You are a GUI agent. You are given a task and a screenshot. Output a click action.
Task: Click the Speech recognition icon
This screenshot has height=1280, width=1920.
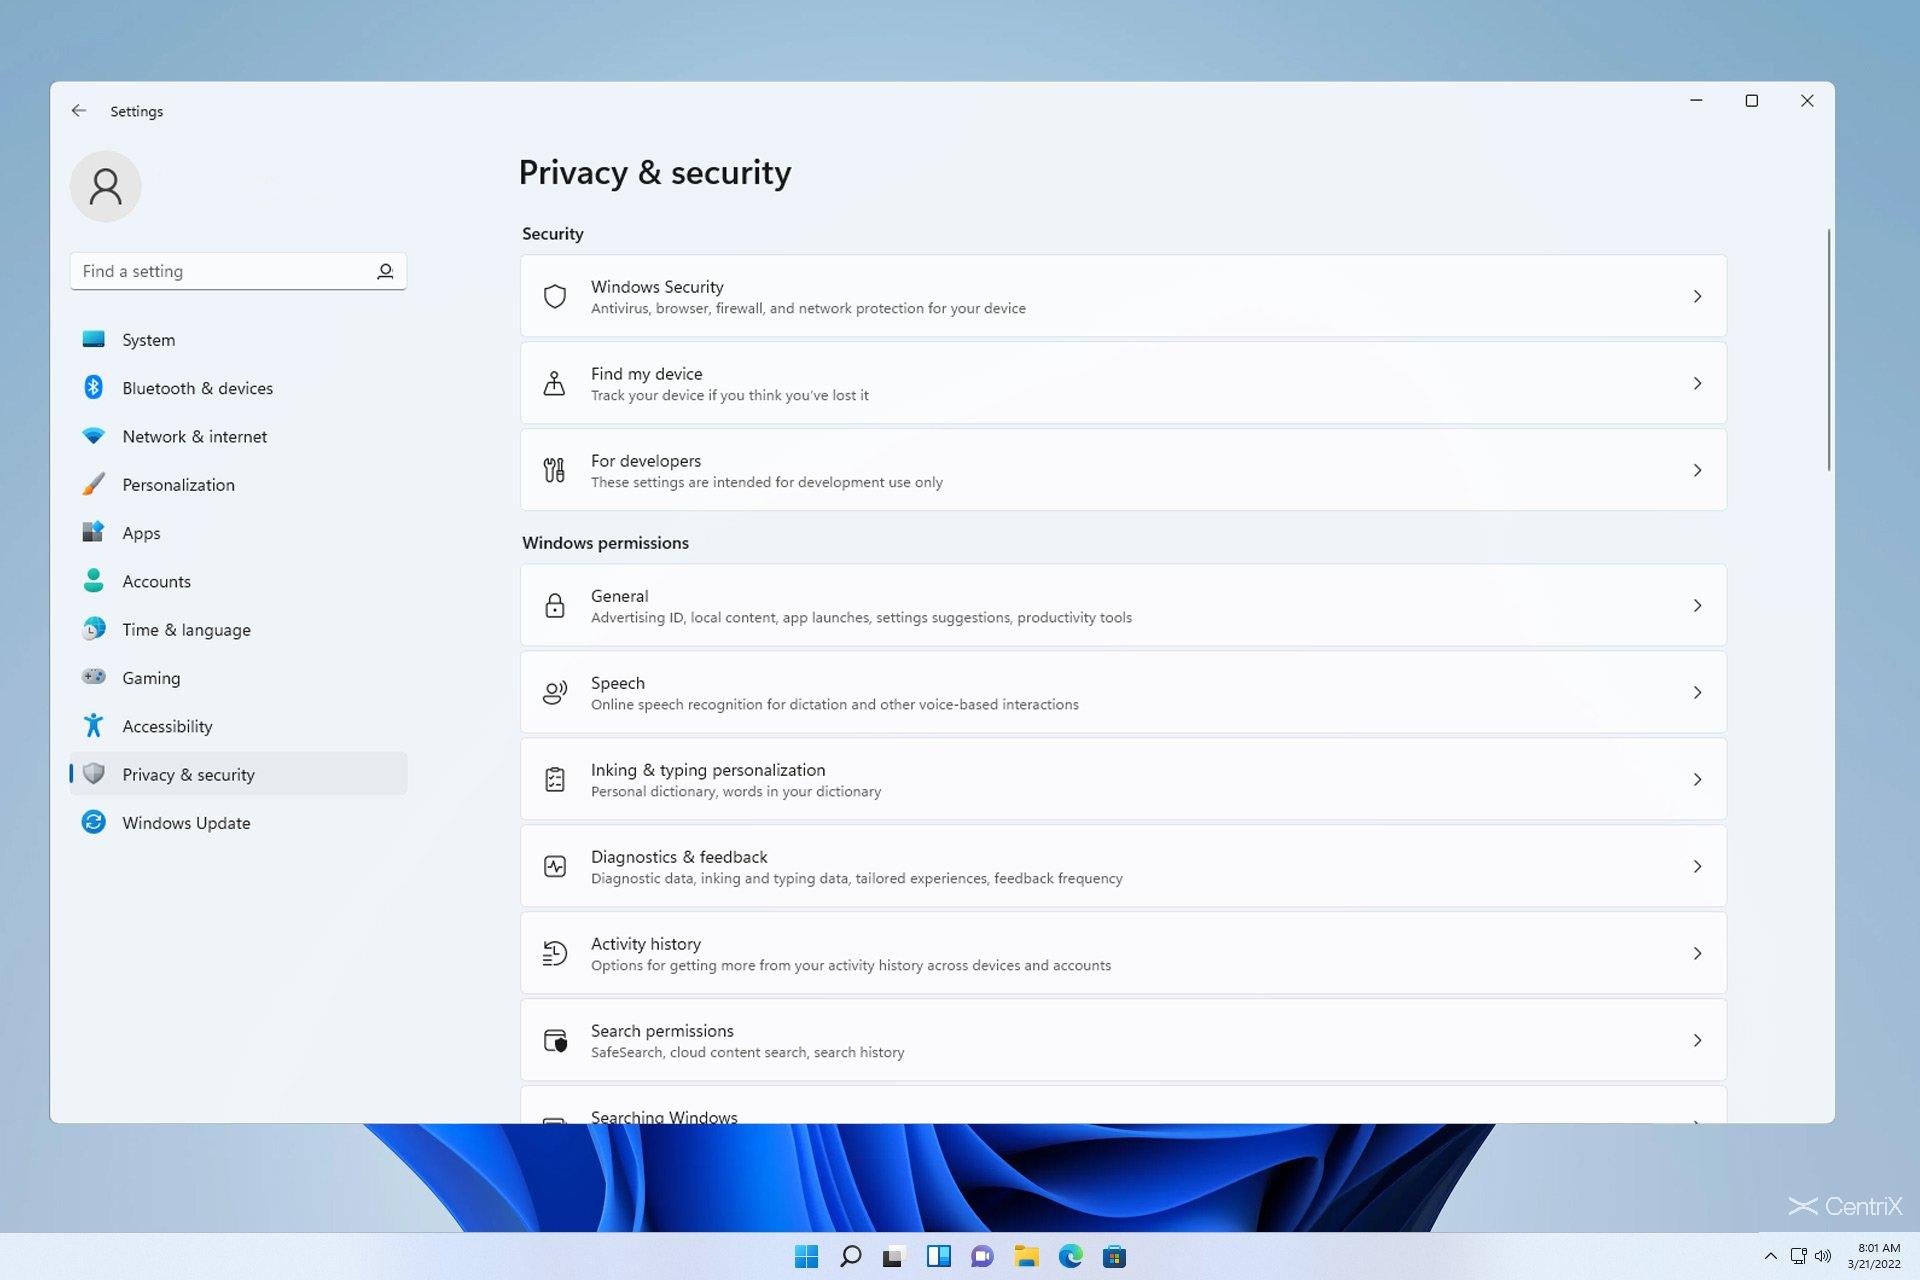tap(554, 692)
